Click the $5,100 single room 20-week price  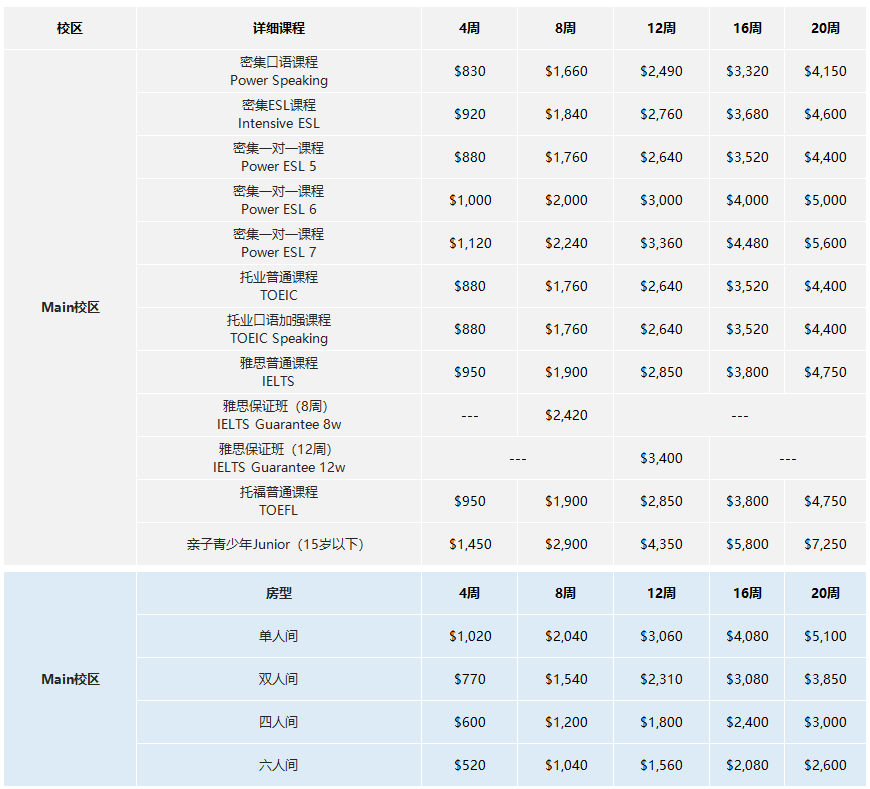(825, 636)
